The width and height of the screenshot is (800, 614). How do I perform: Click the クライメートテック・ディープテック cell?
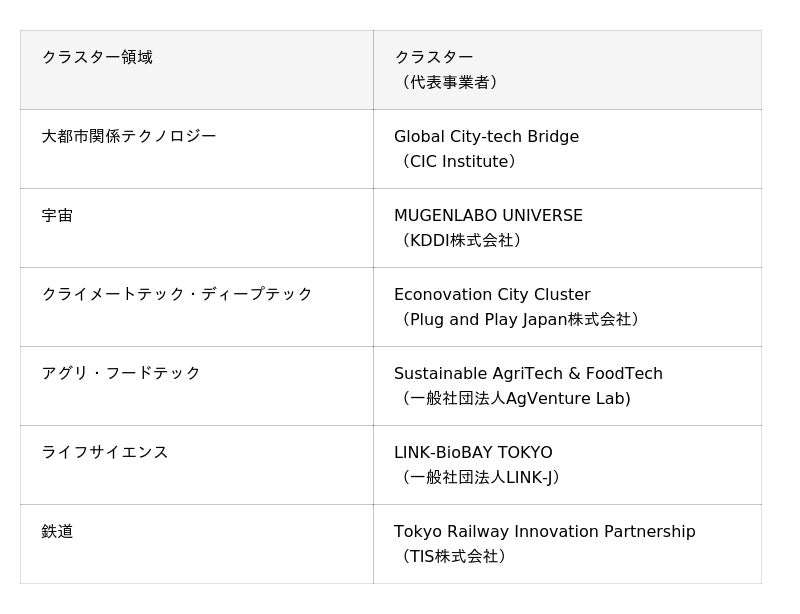pos(177,295)
